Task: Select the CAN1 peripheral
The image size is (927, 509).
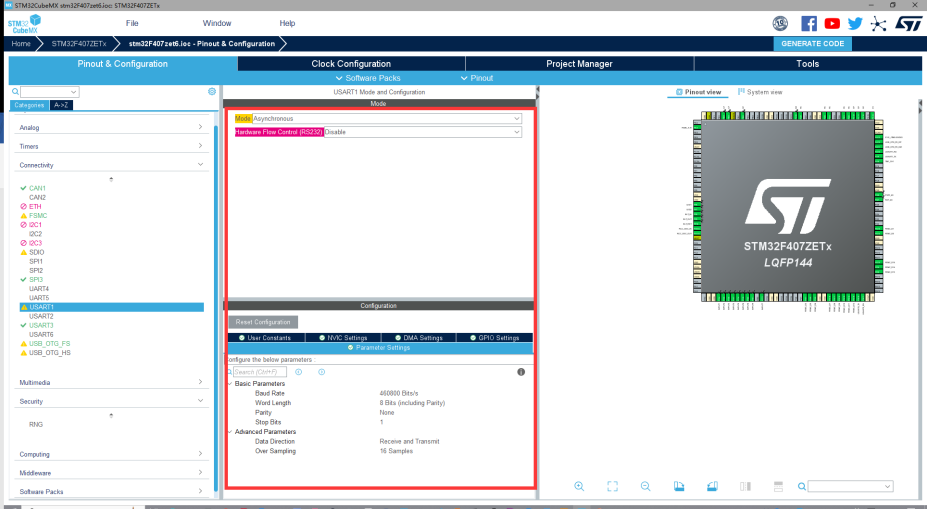Action: [x=37, y=189]
